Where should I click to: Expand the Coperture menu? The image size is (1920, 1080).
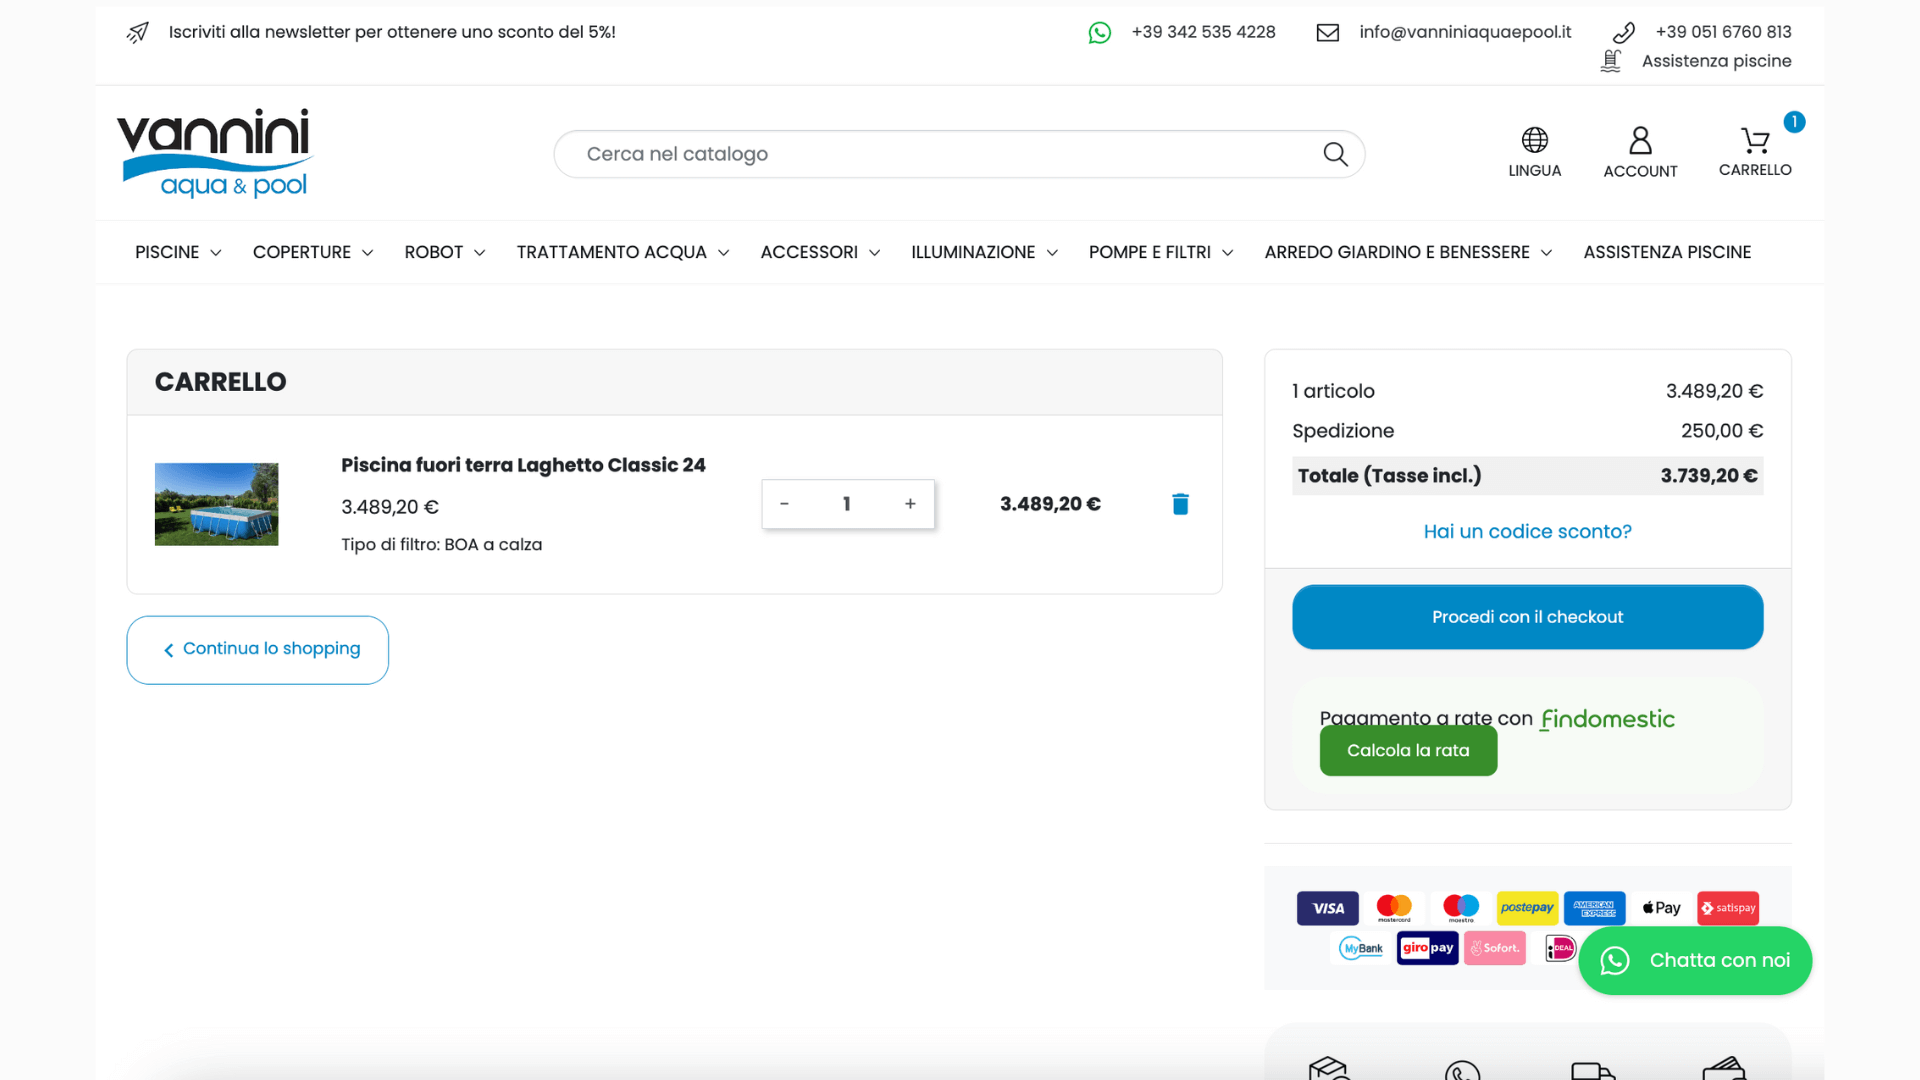pos(313,252)
